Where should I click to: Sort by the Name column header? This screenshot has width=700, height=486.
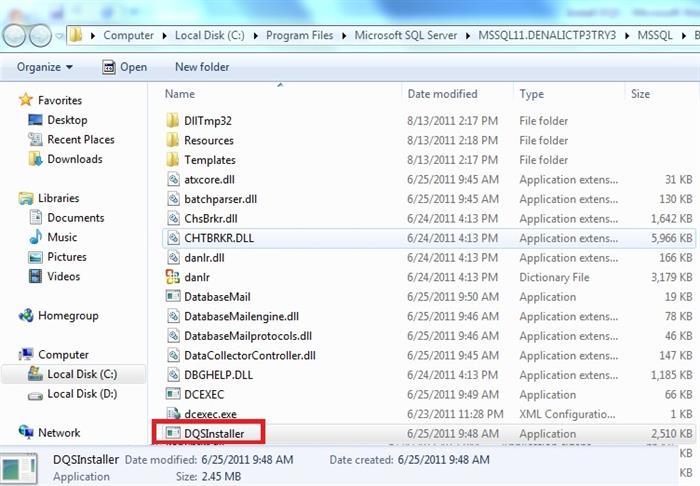pos(179,94)
